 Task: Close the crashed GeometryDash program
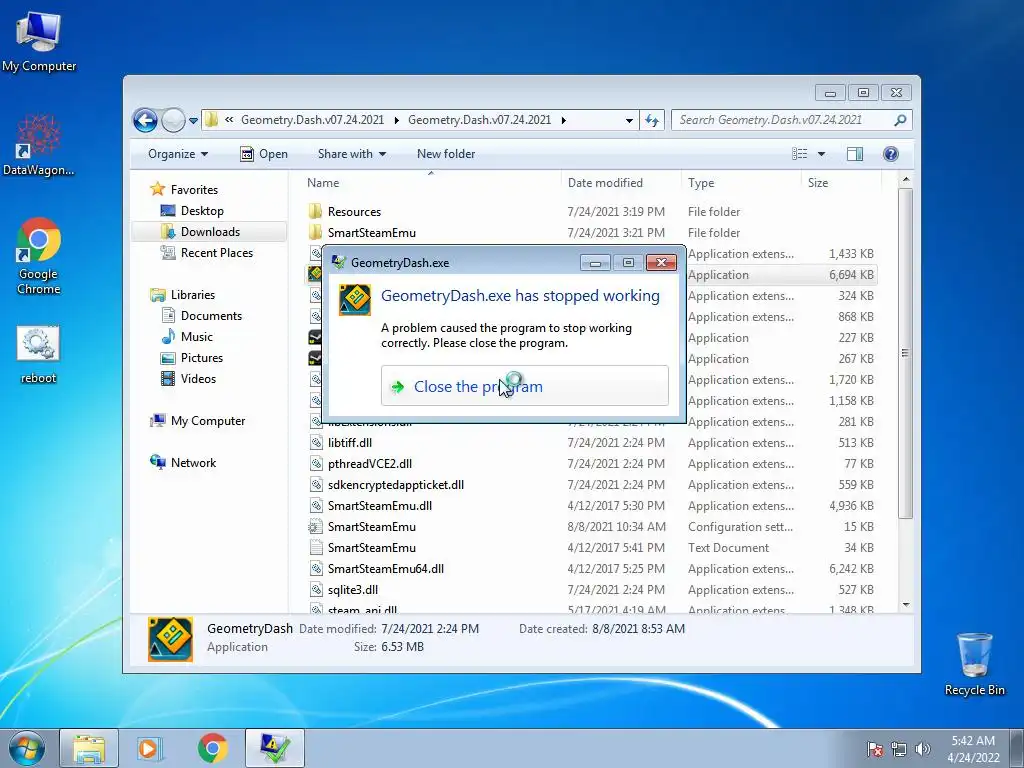point(524,386)
